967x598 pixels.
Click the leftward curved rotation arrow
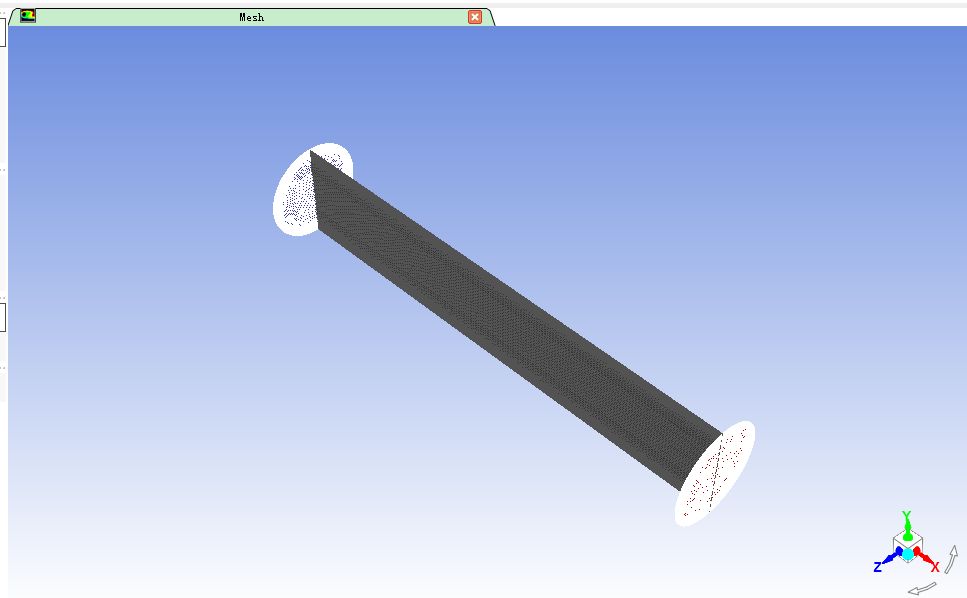pos(924,588)
